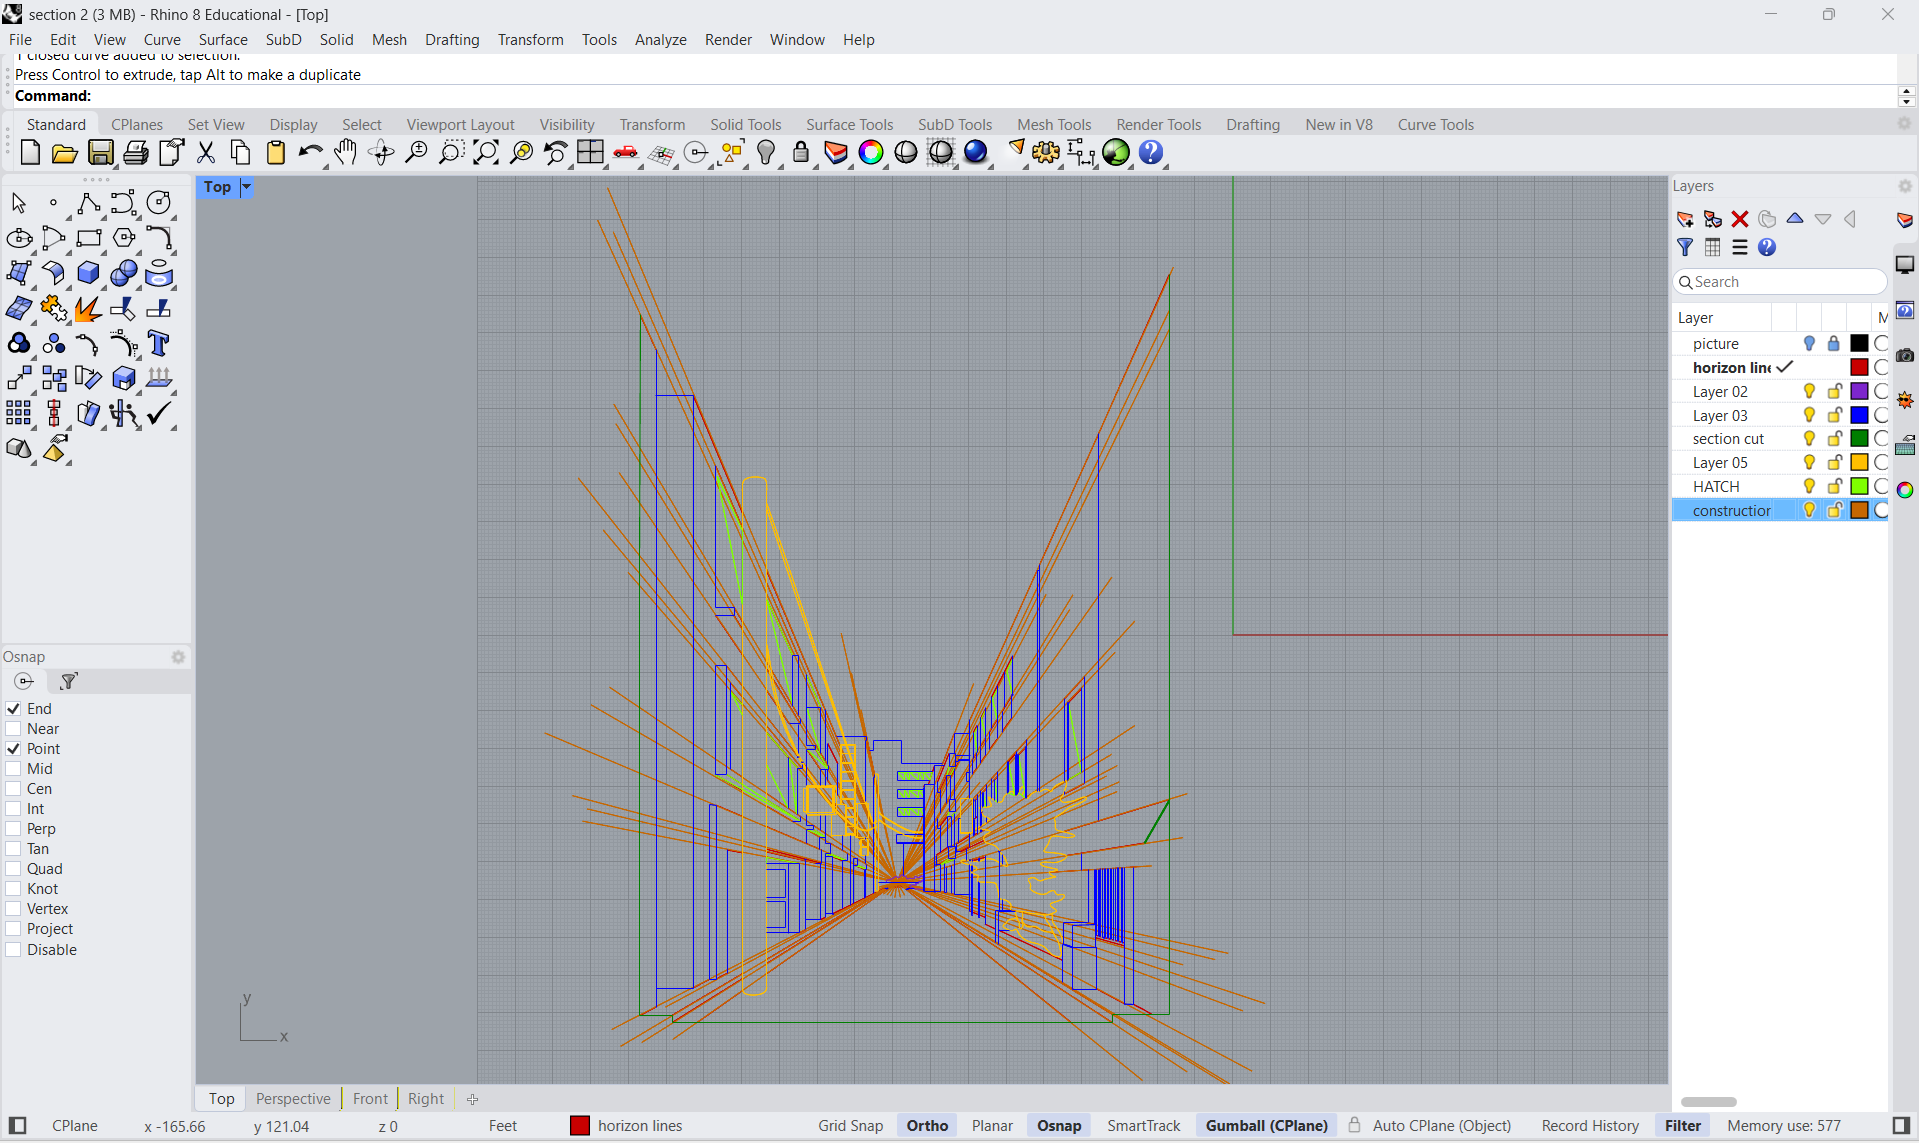The height and width of the screenshot is (1143, 1919).
Task: Switch to the Perspective viewport tab
Action: tap(292, 1098)
